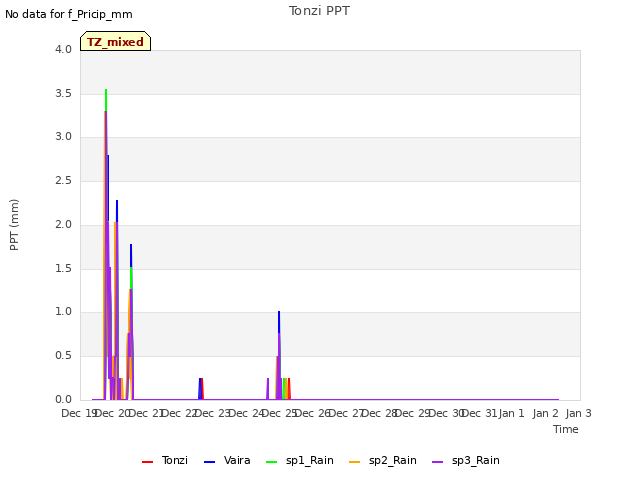Click the Dec 26 x-axis date label

pos(313,413)
